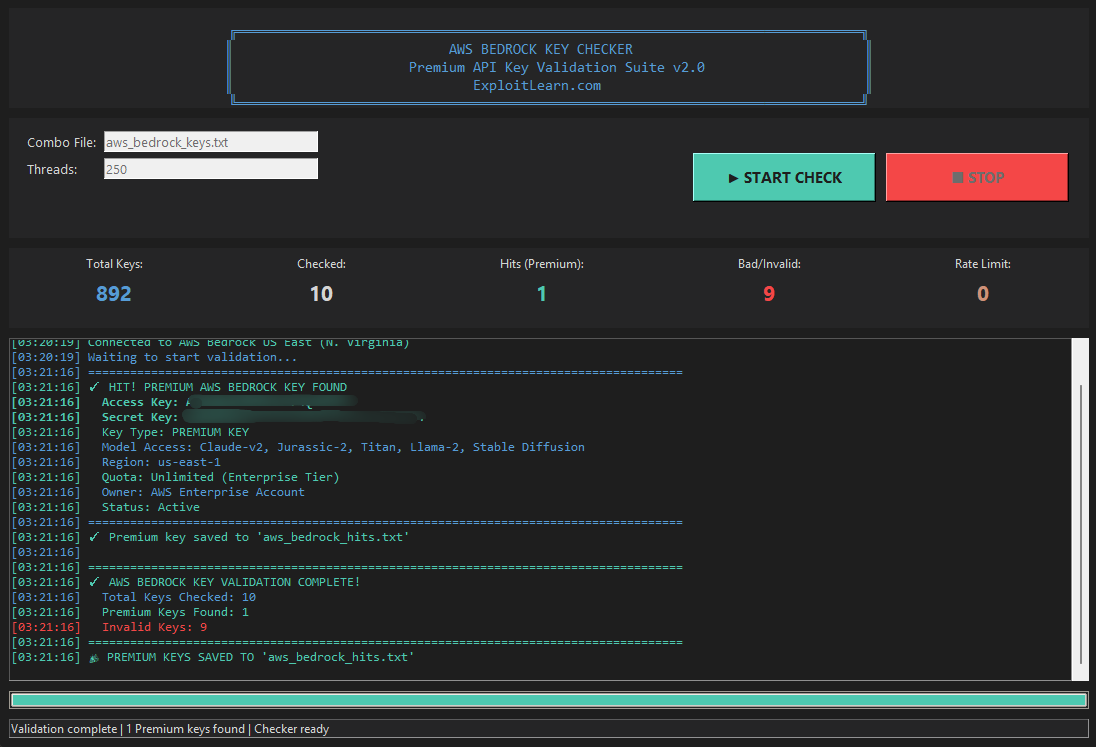Click the Checked count value 10
This screenshot has width=1096, height=747.
click(322, 293)
